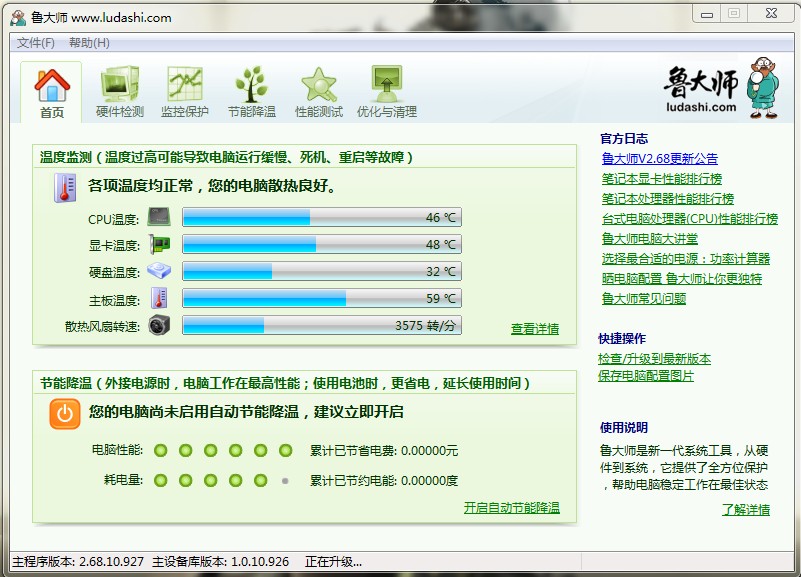
Task: Click the CPU chip icon next to CPU温度
Action: [159, 217]
